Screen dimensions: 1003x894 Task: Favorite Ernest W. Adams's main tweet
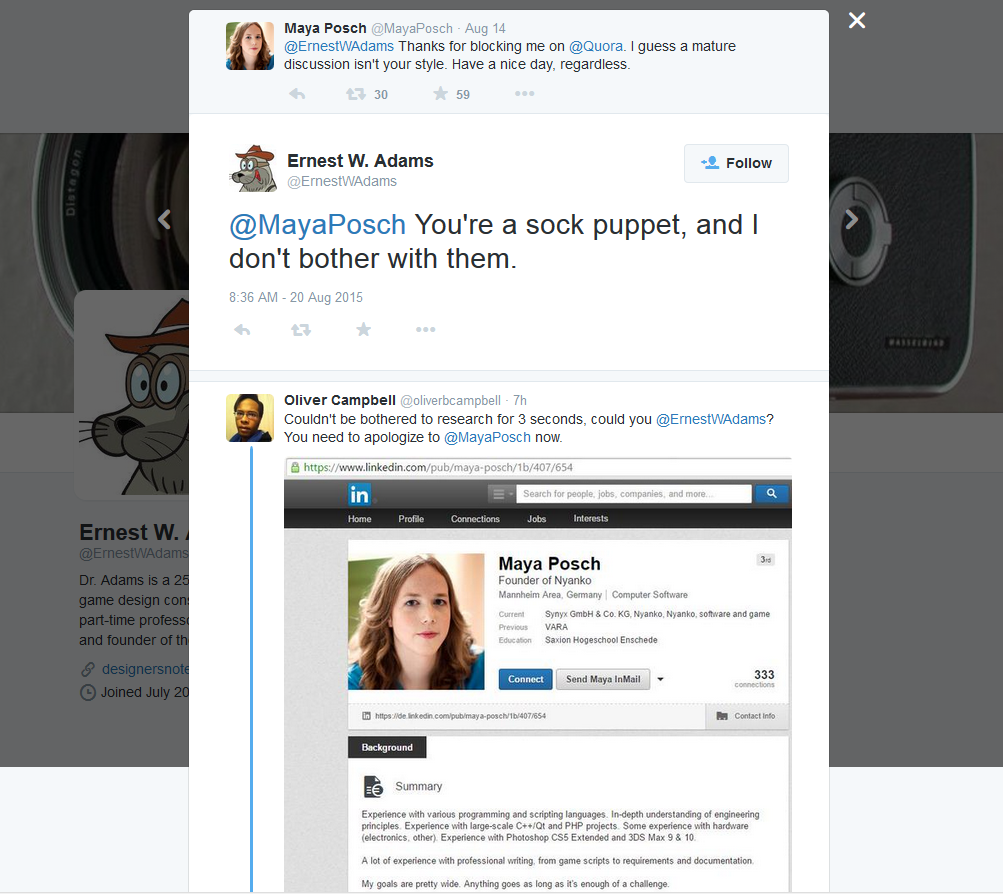click(364, 329)
